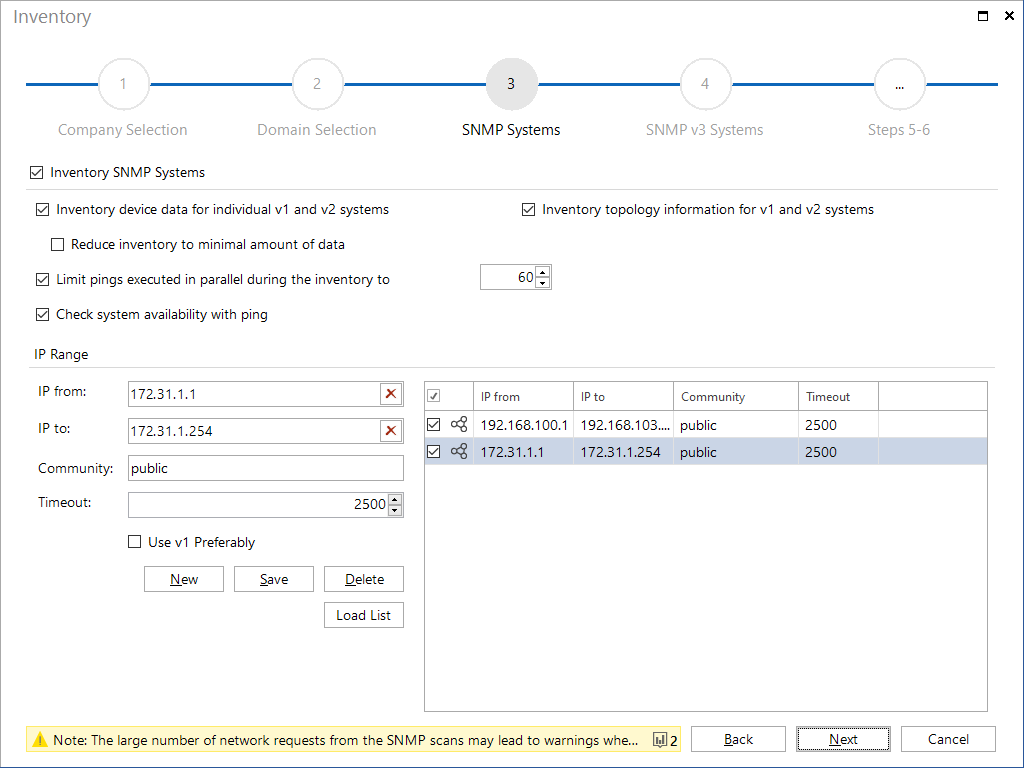Click the network icon in the 192.168.100.1 row

pos(459,424)
